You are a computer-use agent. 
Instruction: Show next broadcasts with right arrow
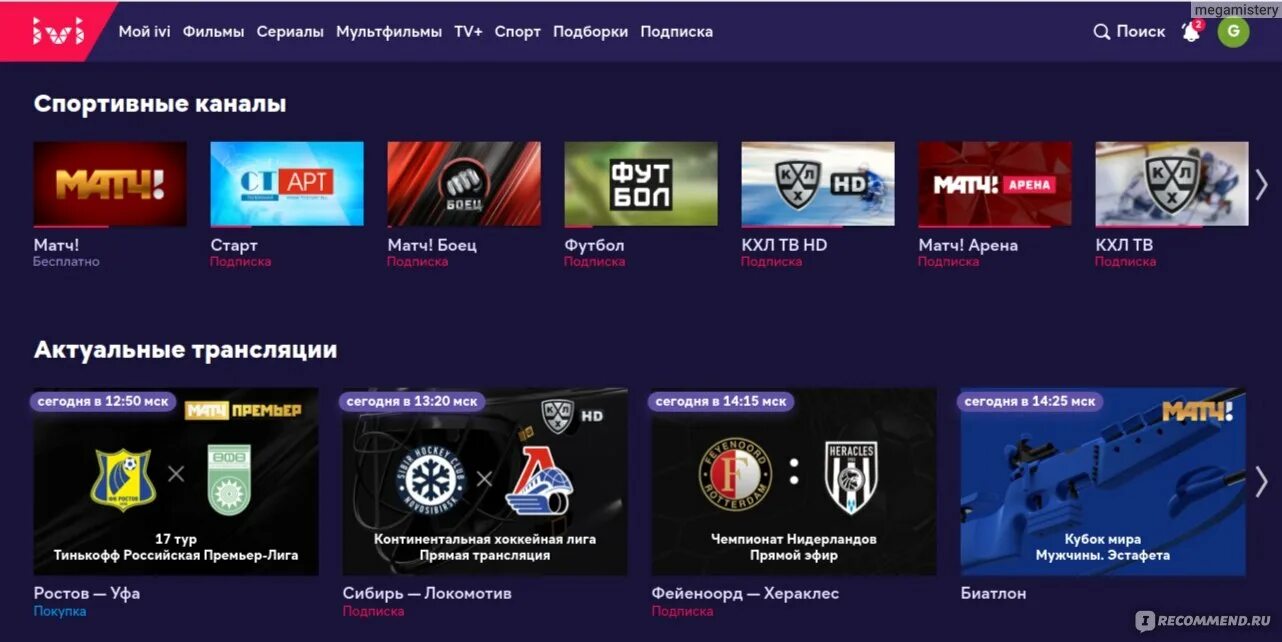[1261, 481]
